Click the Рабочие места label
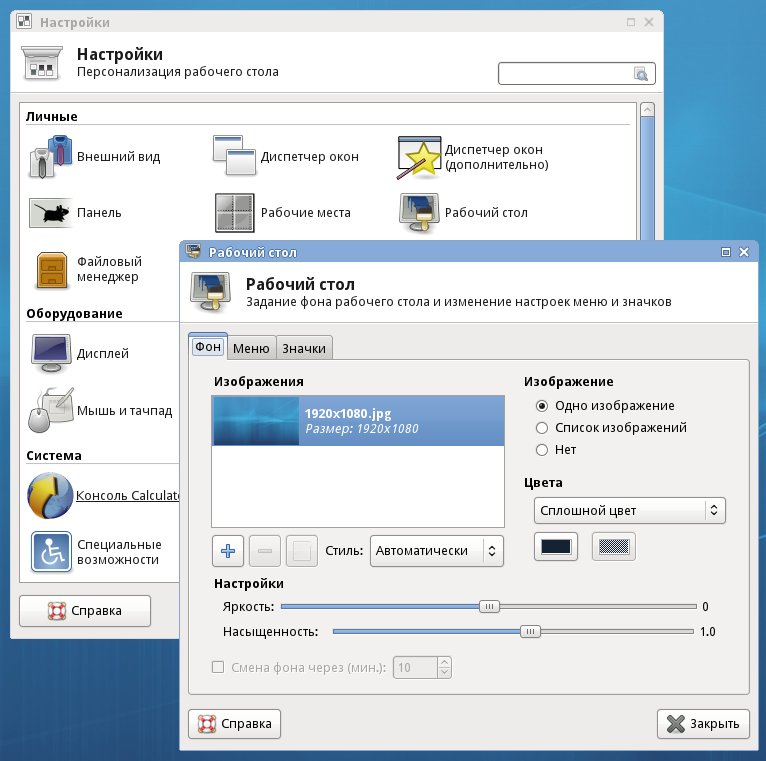 tap(306, 212)
